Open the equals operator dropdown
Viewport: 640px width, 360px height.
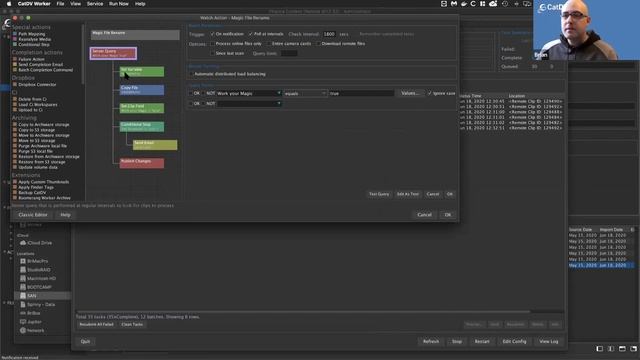[x=305, y=93]
